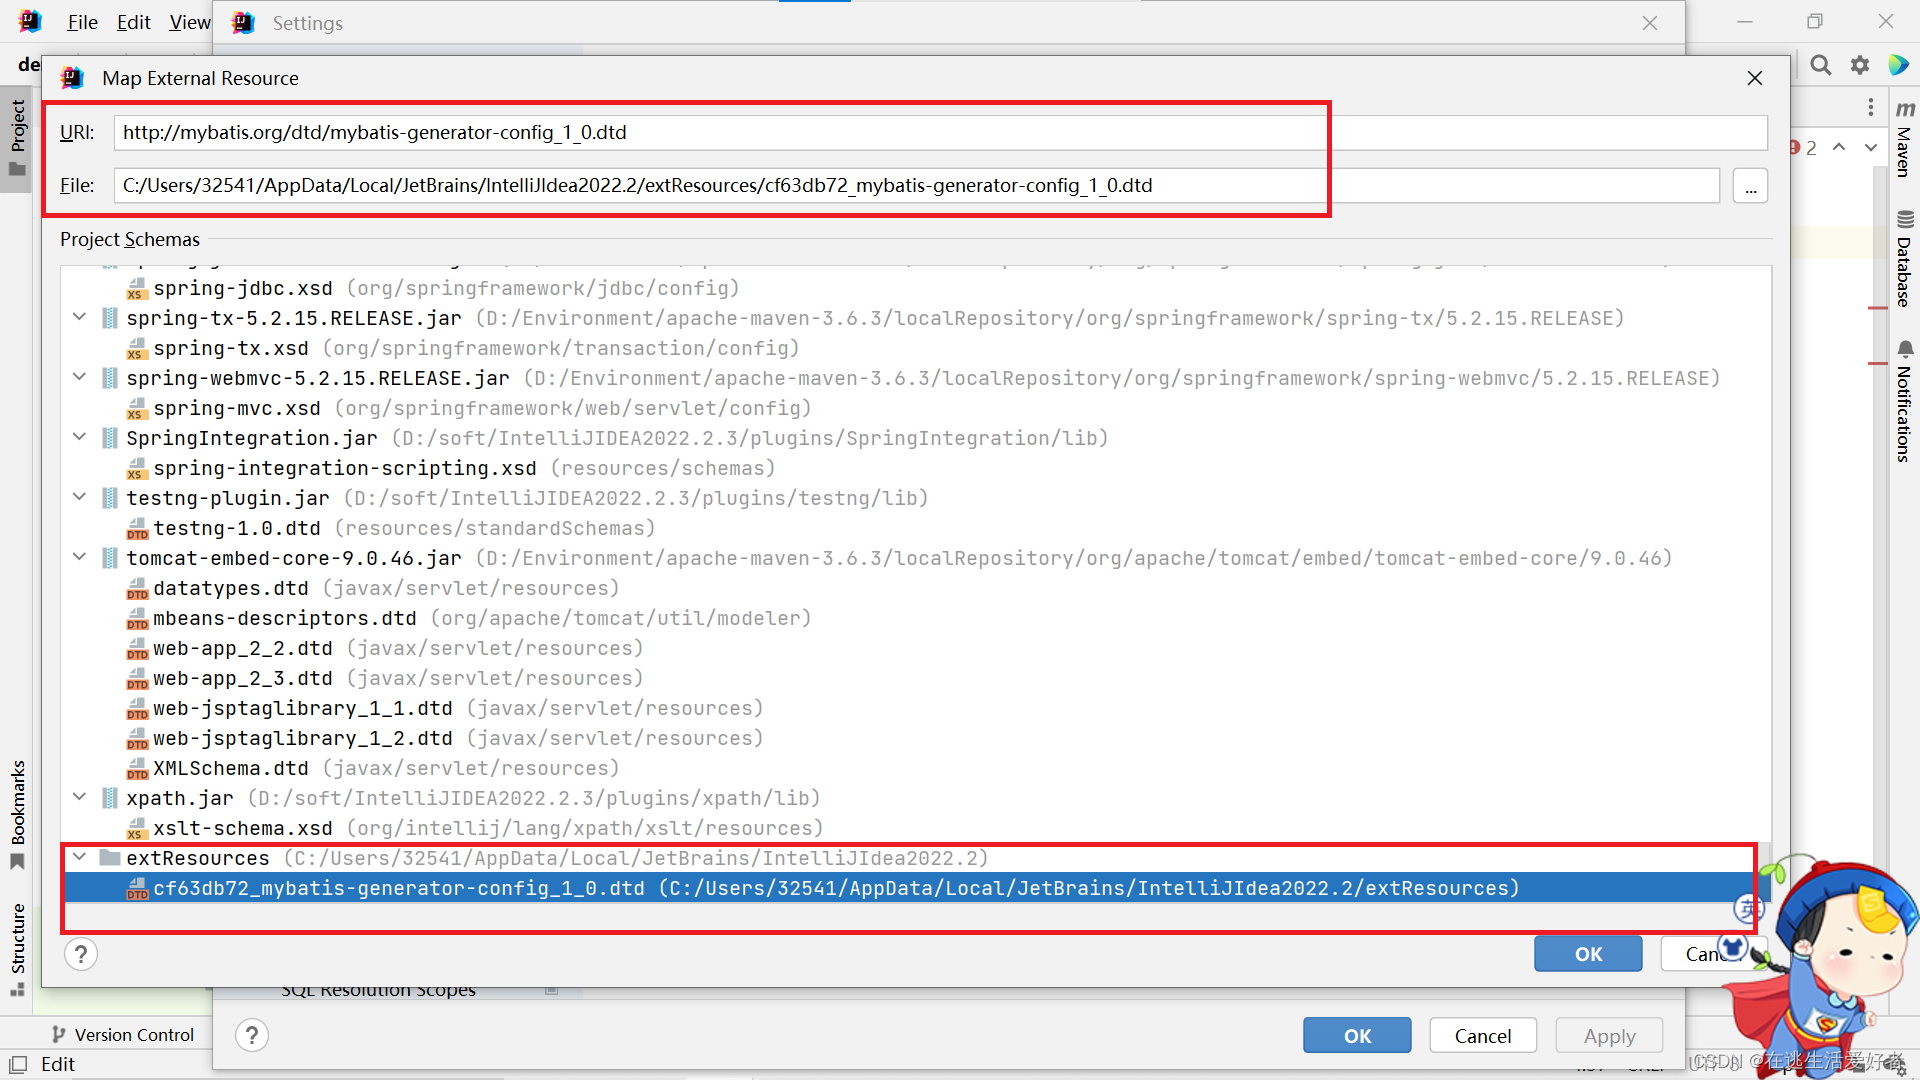Click the help question mark in dialog
Viewport: 1920px width, 1080px height.
pos(81,954)
